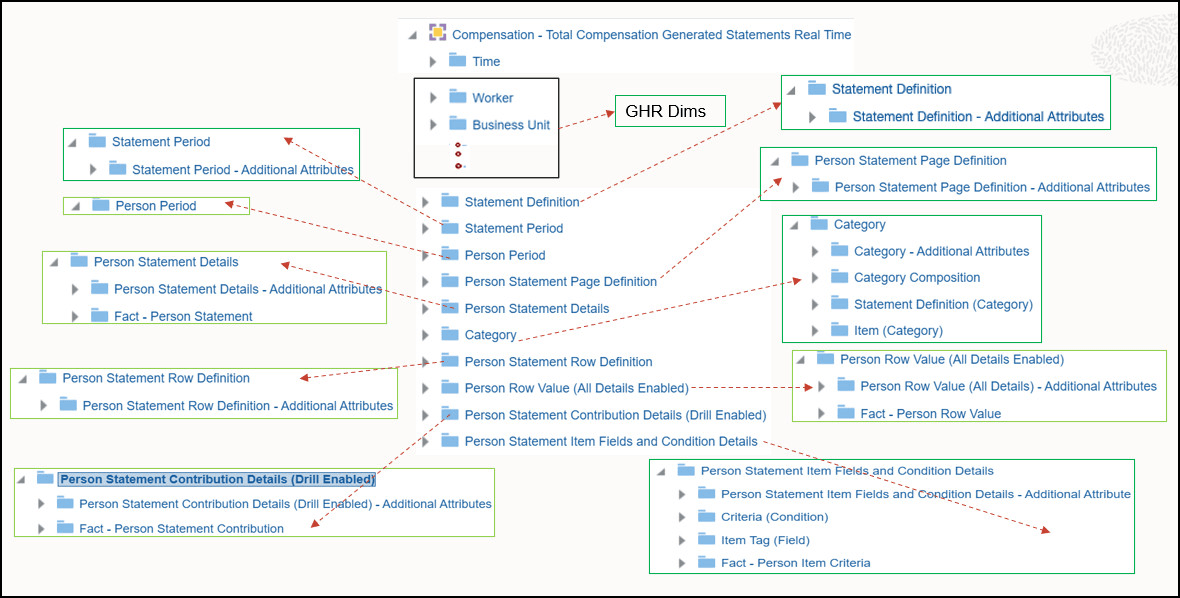Expand the Item Tag (Field) subfolder
The image size is (1180, 598).
[682, 541]
